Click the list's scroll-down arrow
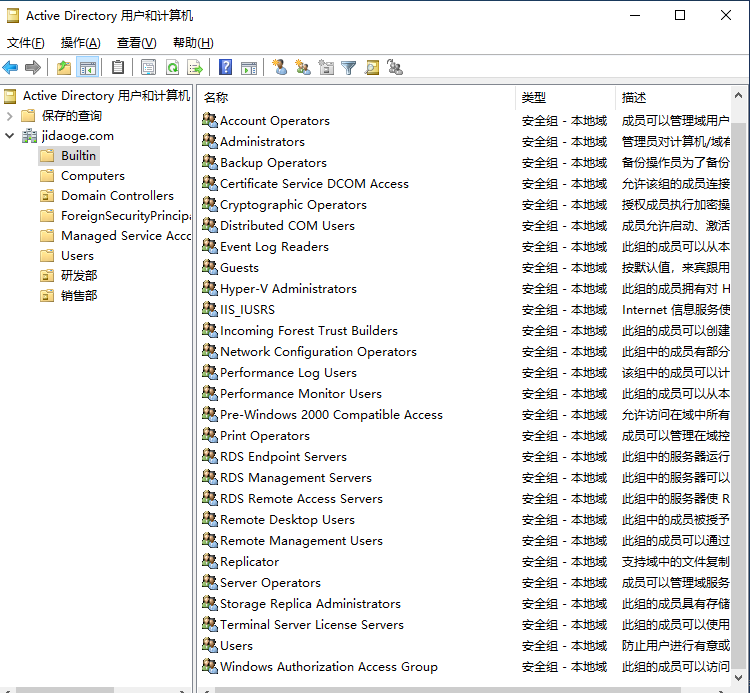The height and width of the screenshot is (693, 750). (x=739, y=678)
